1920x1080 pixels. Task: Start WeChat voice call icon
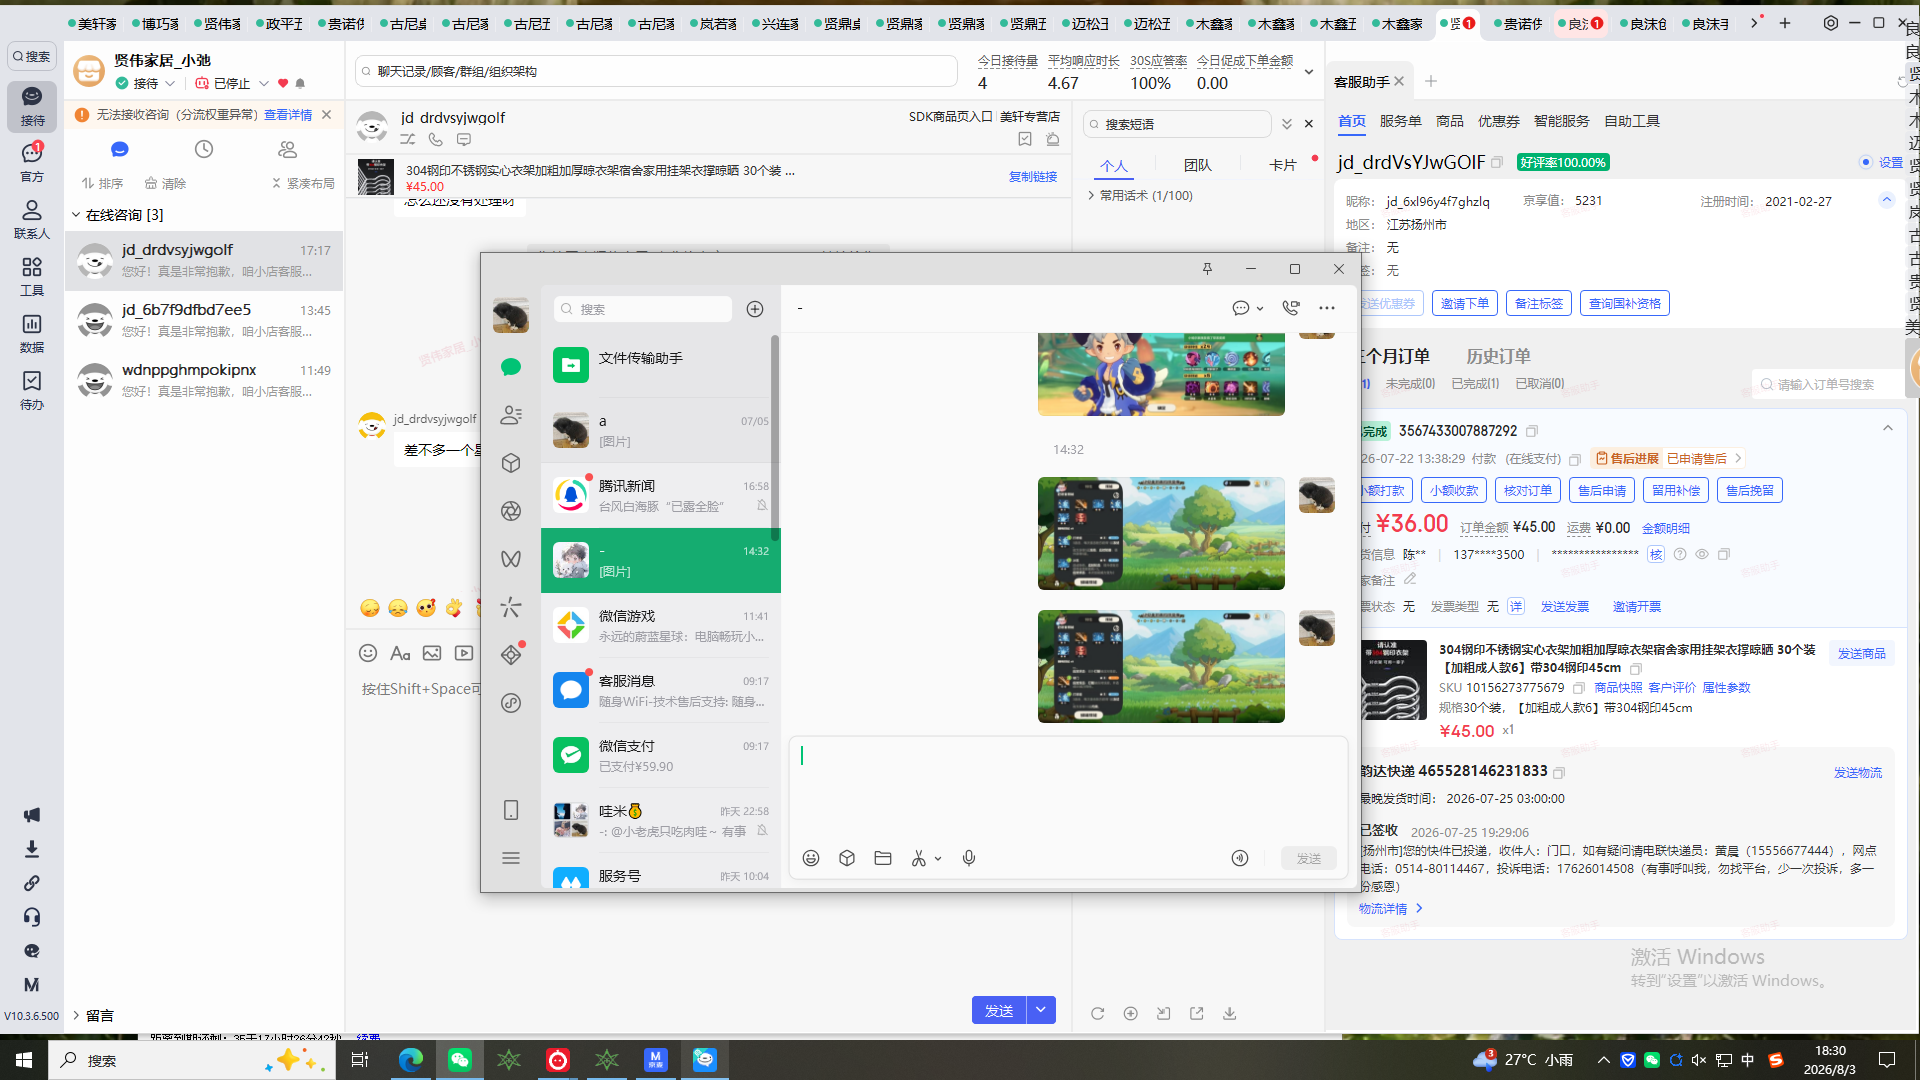click(1291, 308)
